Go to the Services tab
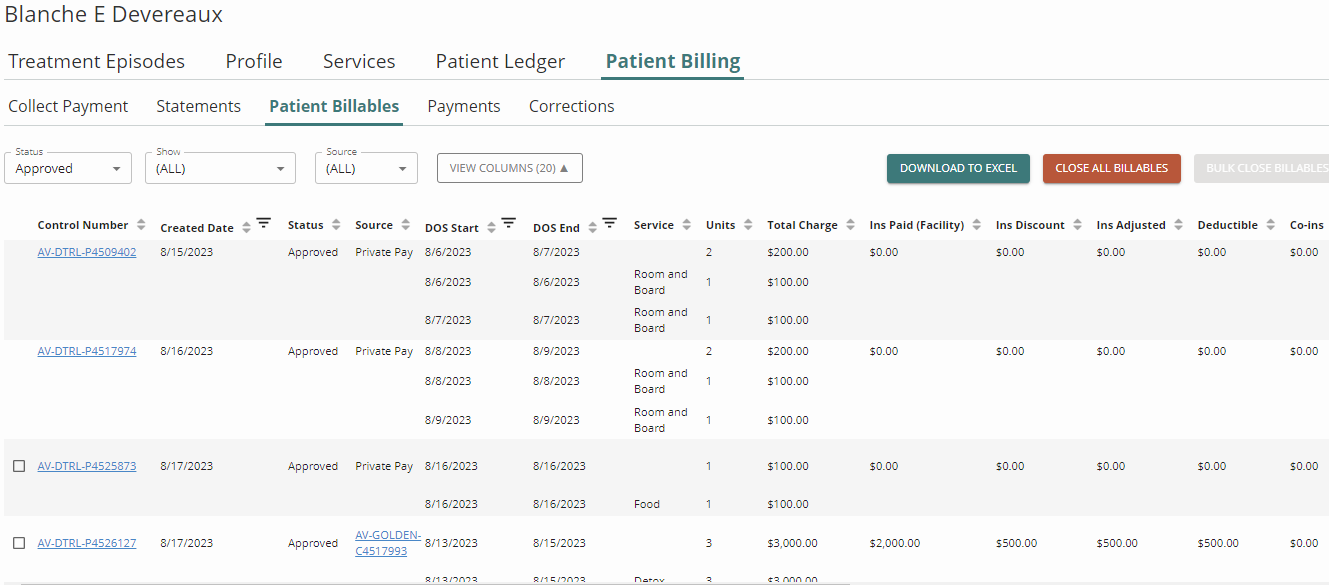Screen dimensions: 1329x585 pos(359,61)
